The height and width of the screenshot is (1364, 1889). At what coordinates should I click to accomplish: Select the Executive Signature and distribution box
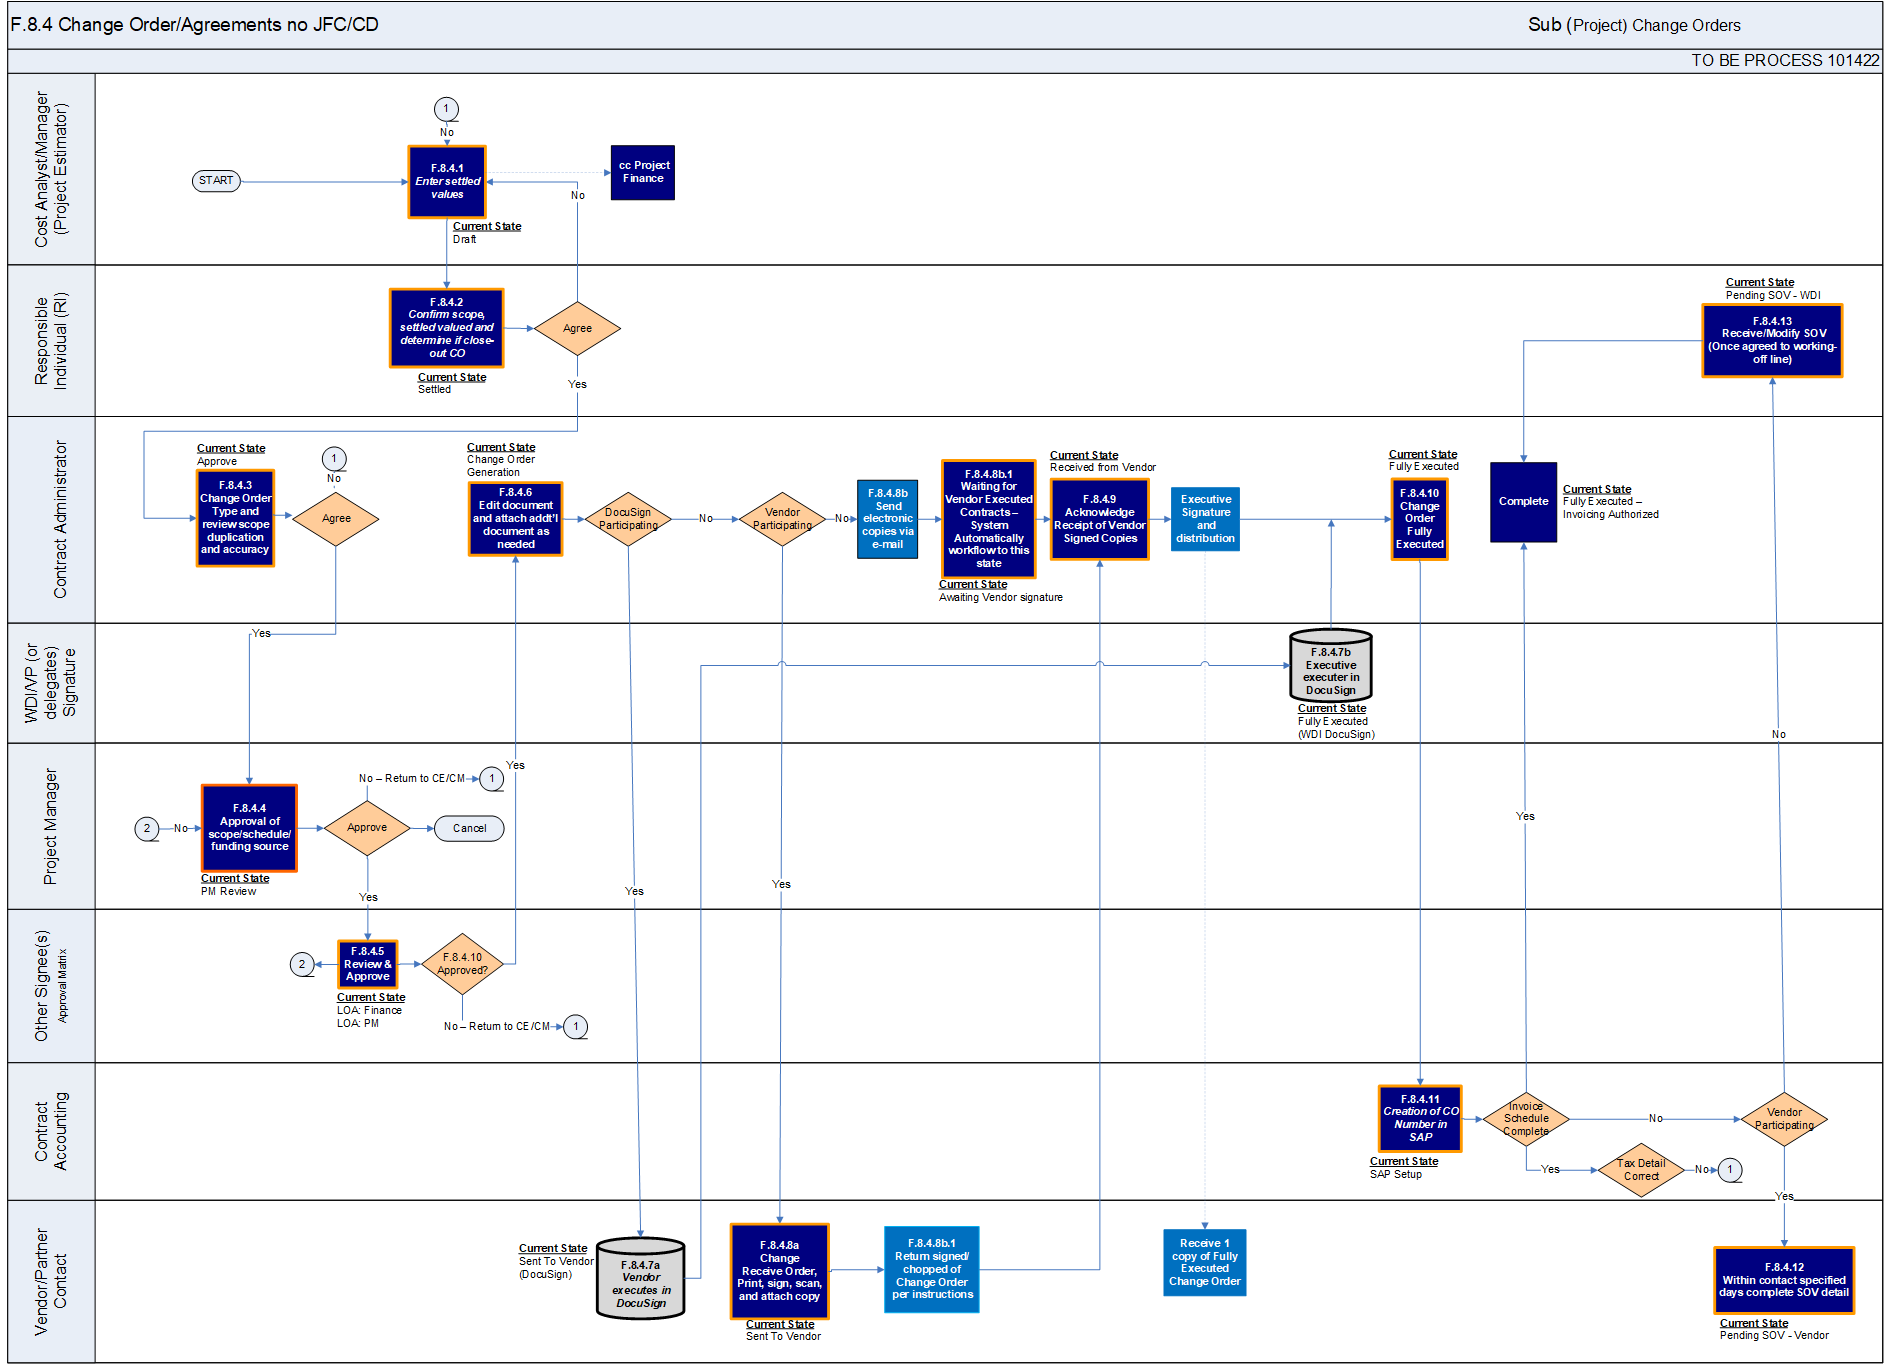1205,519
